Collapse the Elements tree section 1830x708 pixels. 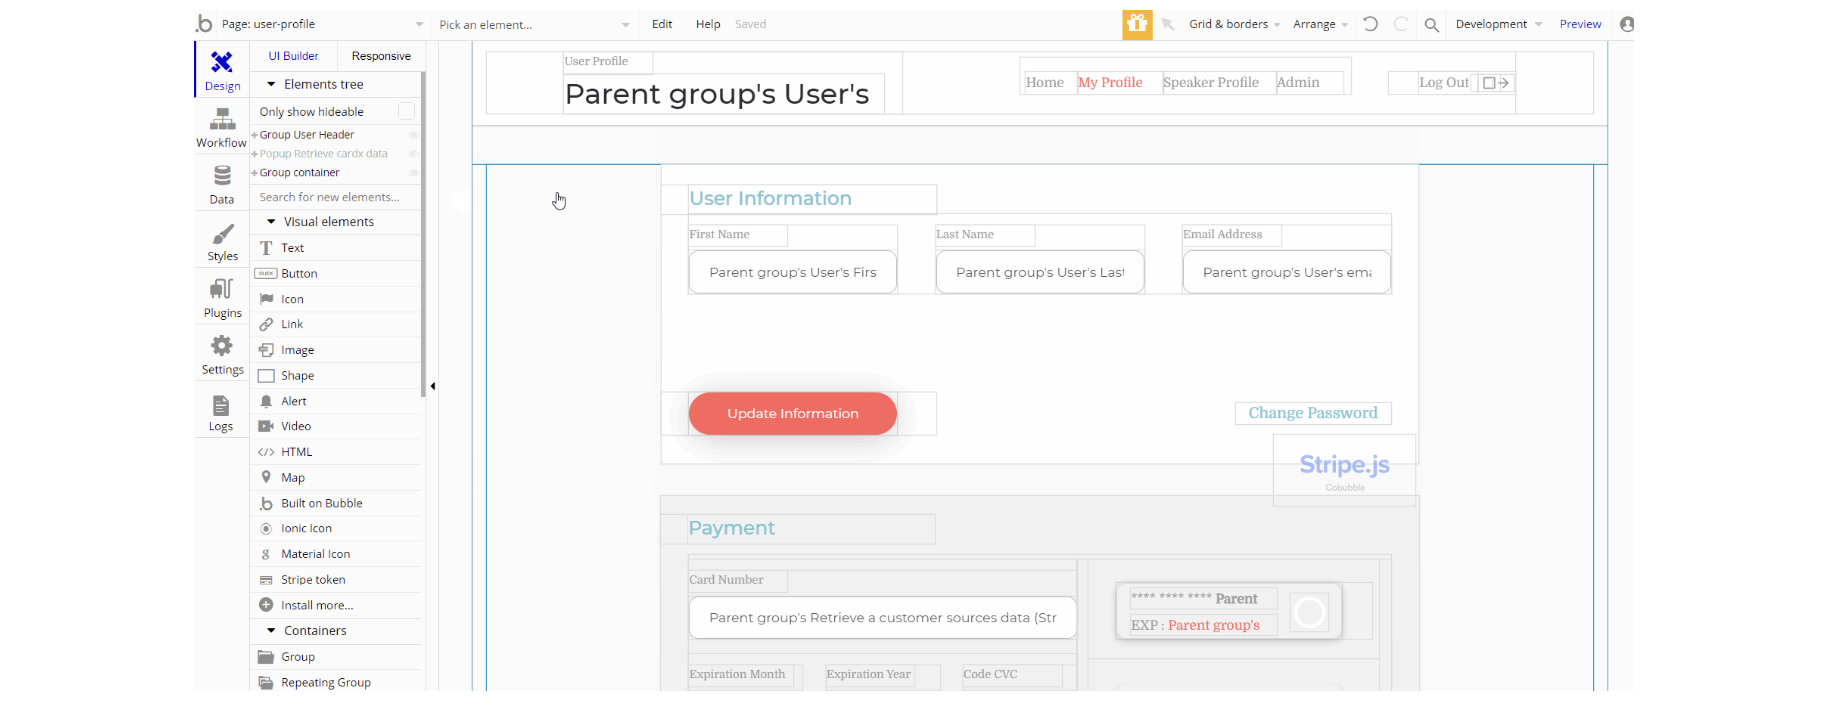271,85
